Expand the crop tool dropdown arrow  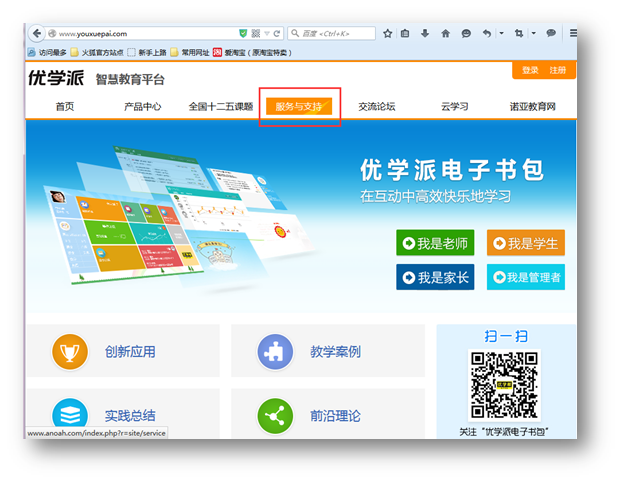tap(533, 33)
